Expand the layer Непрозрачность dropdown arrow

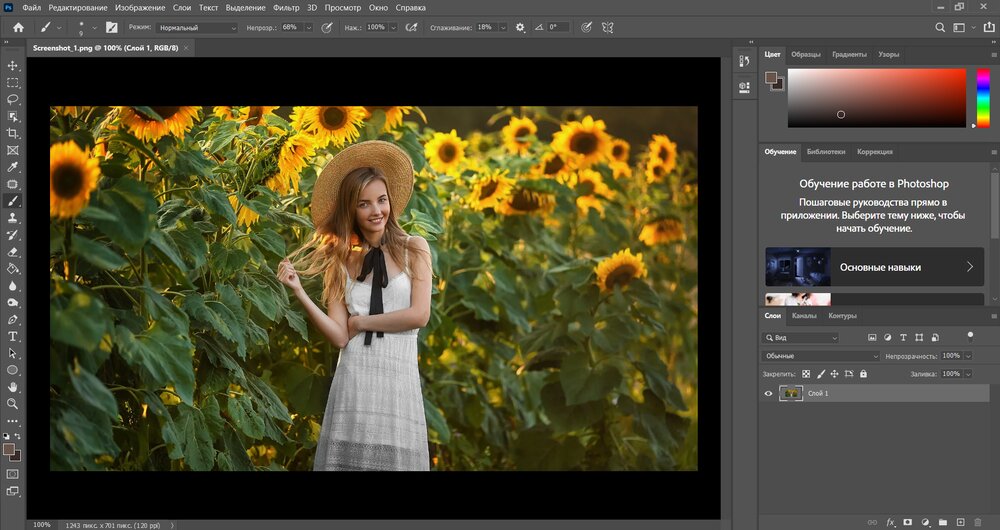point(967,356)
